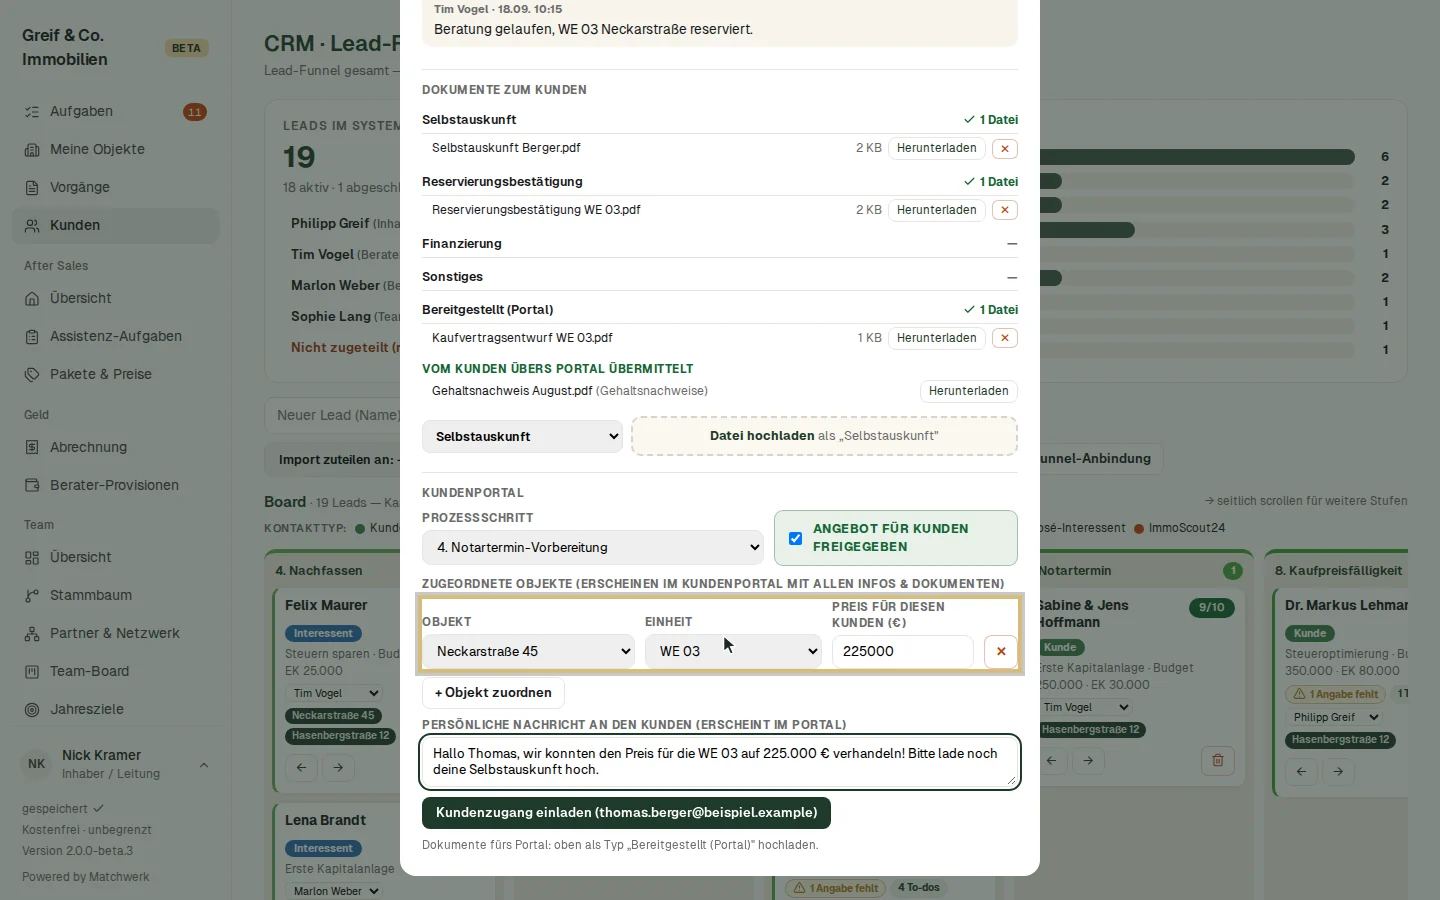
Task: Open Aufgaben in the sidebar
Action: click(x=115, y=112)
